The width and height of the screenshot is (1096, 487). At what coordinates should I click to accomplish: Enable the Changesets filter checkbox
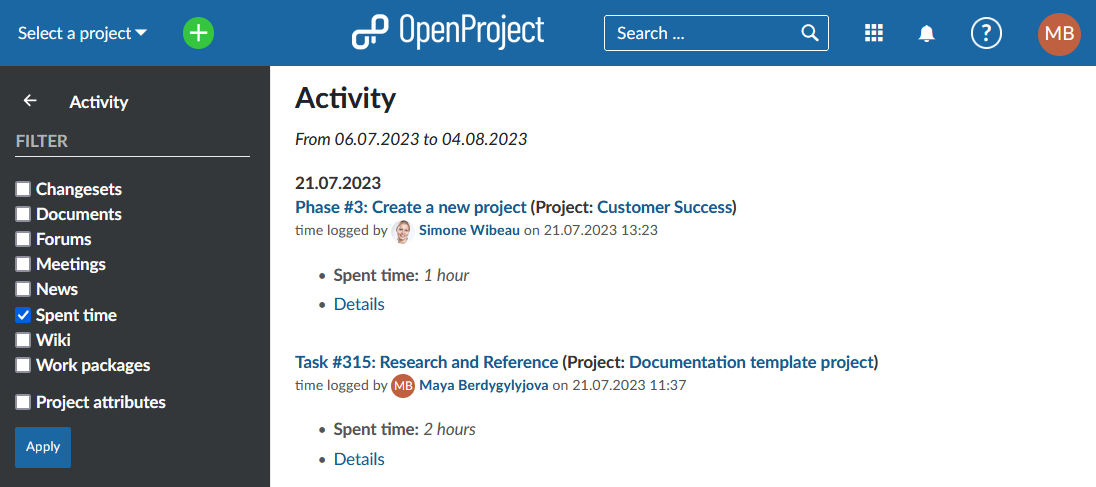23,189
